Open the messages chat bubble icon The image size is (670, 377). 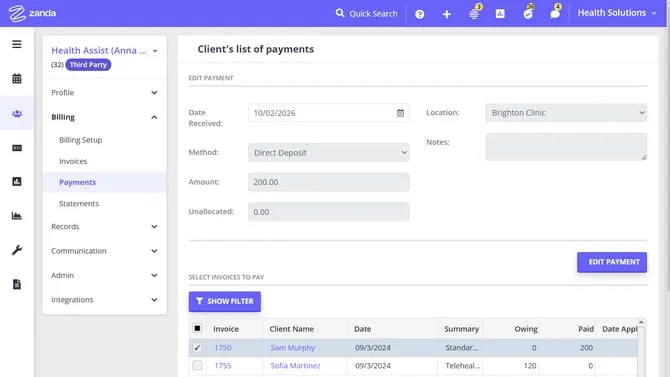[555, 14]
